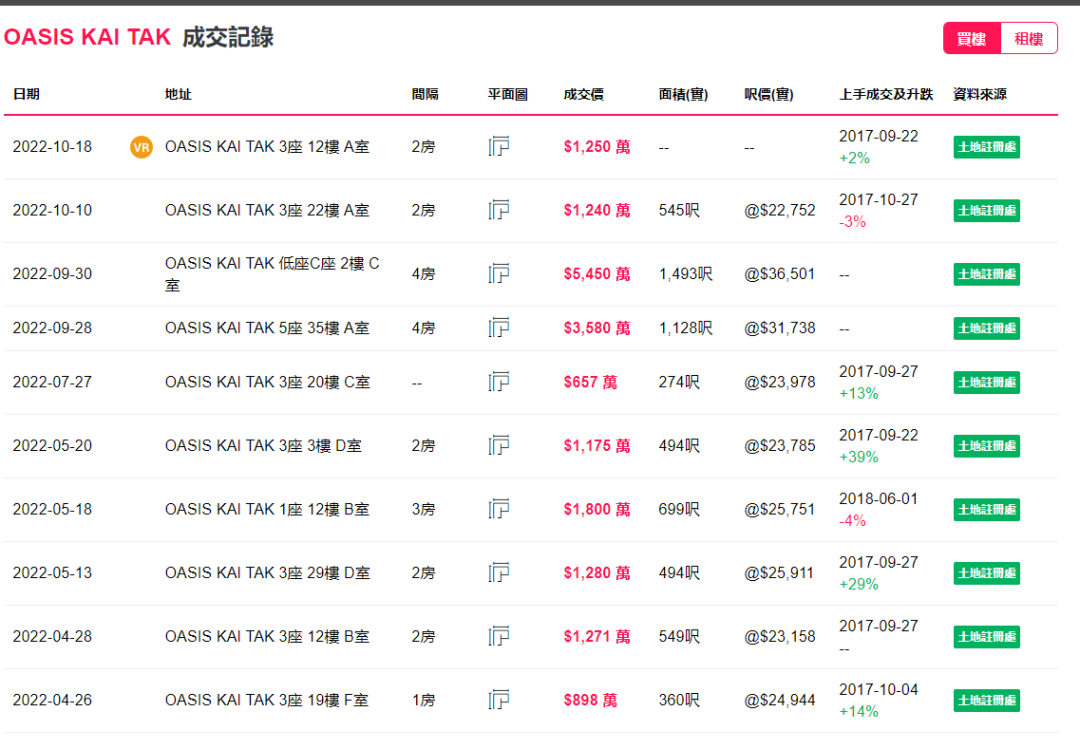Screen dimensions: 1080x749
Task: Click the 成交價 column header
Action: coord(583,94)
